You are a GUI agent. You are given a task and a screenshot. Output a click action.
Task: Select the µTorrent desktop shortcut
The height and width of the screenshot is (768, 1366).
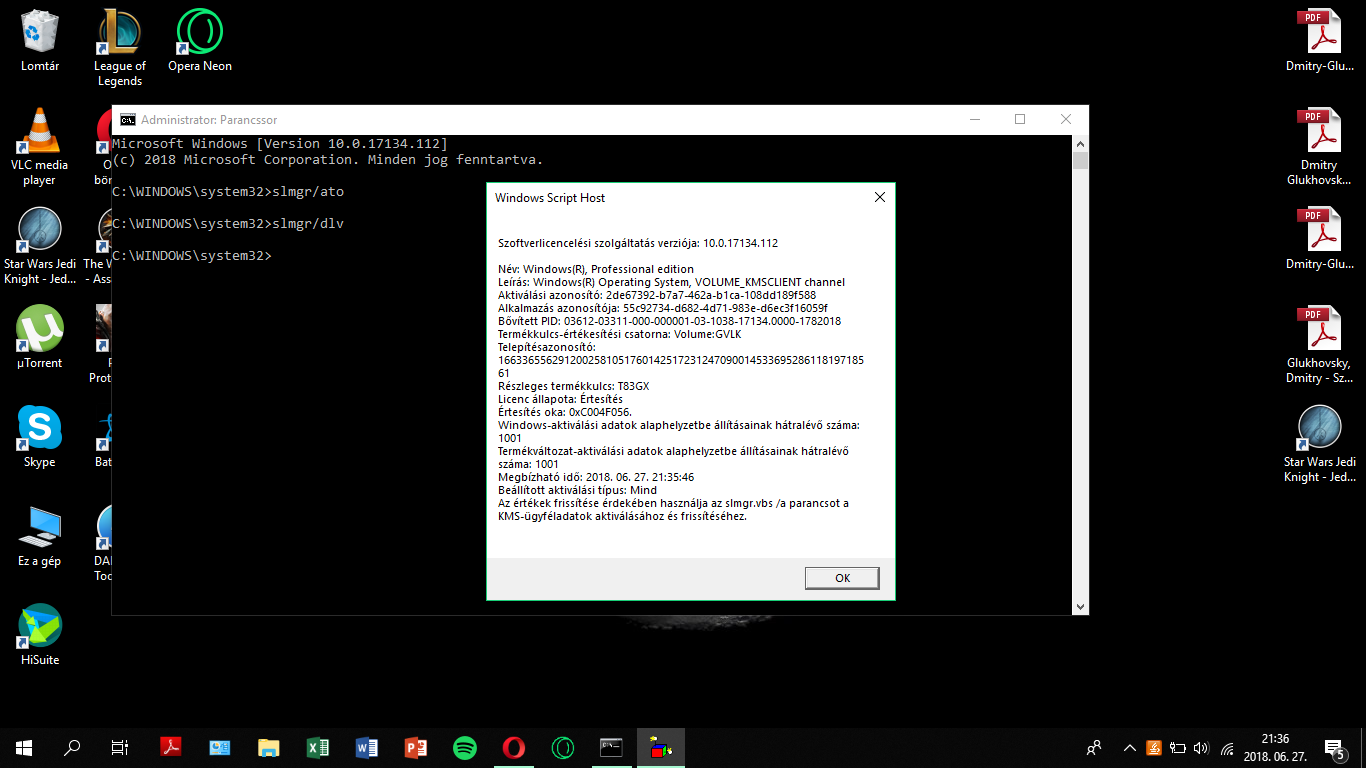40,338
